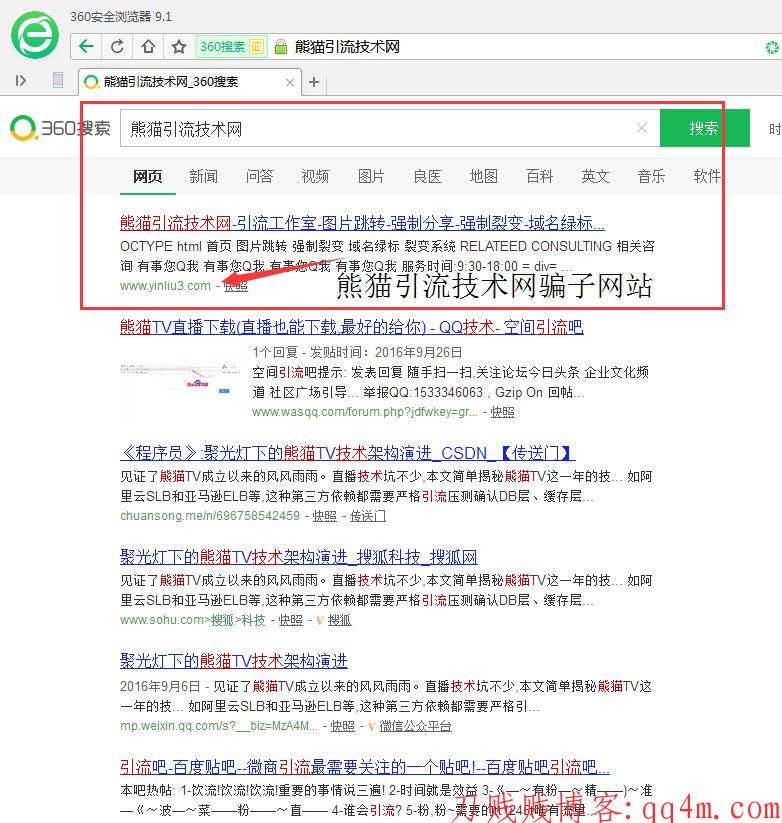Click the green 搜索 button
This screenshot has width=782, height=823.
point(704,128)
